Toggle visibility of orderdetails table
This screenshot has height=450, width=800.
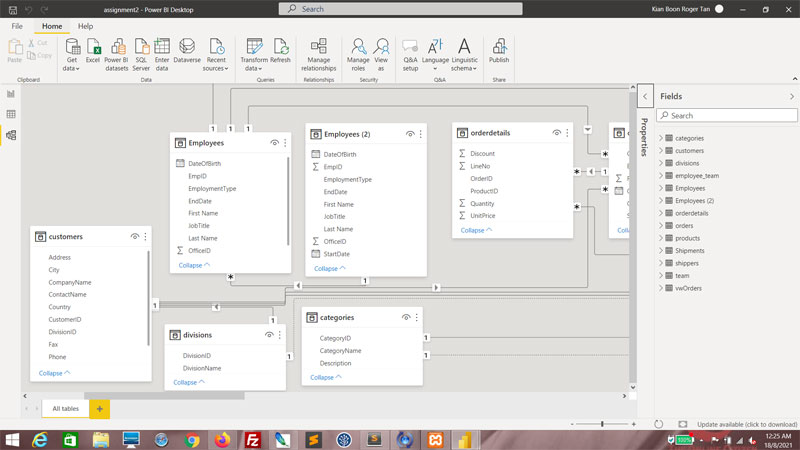[556, 133]
